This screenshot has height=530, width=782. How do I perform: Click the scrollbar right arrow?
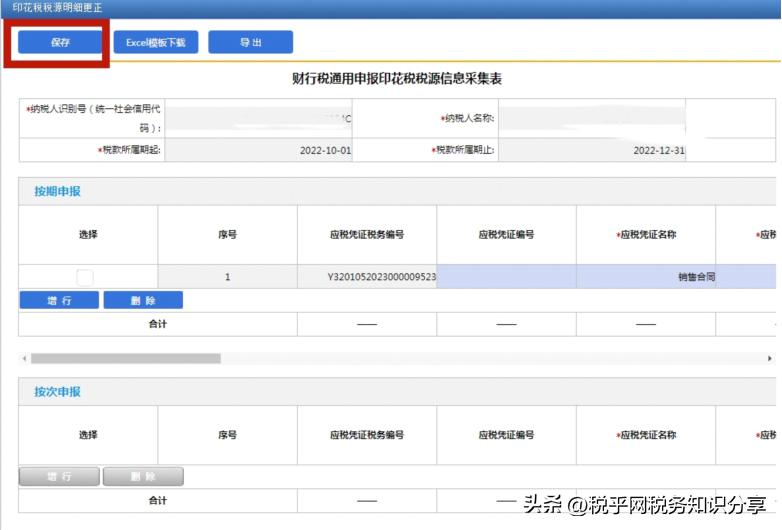point(770,358)
